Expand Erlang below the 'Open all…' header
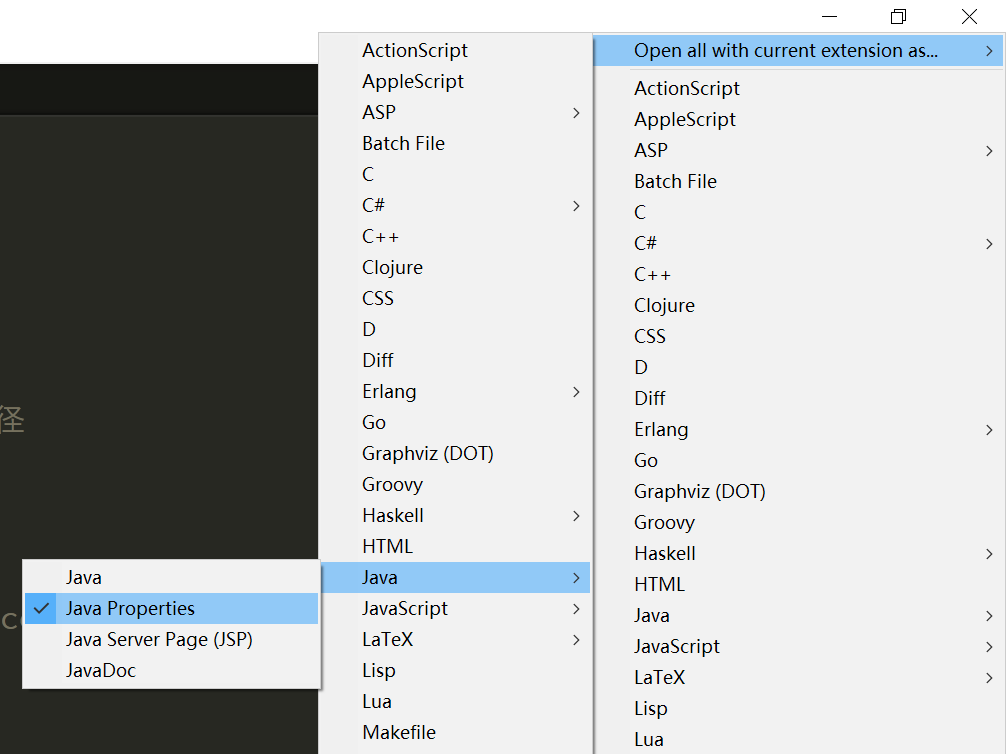This screenshot has height=754, width=1006. [798, 429]
